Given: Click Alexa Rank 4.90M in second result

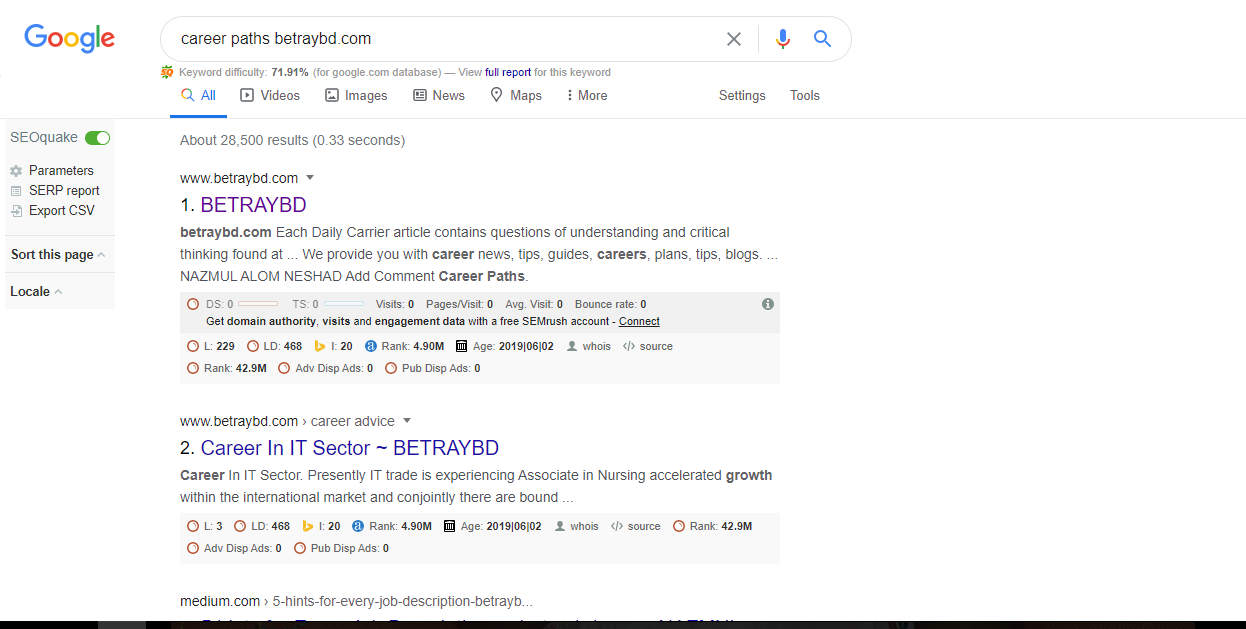Looking at the screenshot, I should (392, 526).
